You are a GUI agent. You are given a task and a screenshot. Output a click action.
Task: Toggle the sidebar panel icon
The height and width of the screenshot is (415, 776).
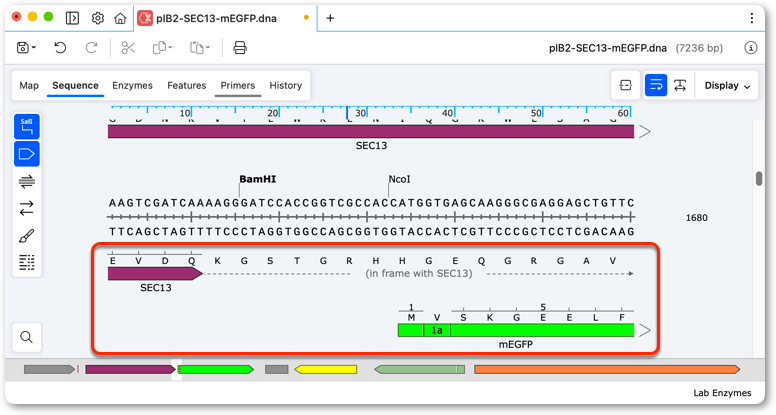pos(72,18)
